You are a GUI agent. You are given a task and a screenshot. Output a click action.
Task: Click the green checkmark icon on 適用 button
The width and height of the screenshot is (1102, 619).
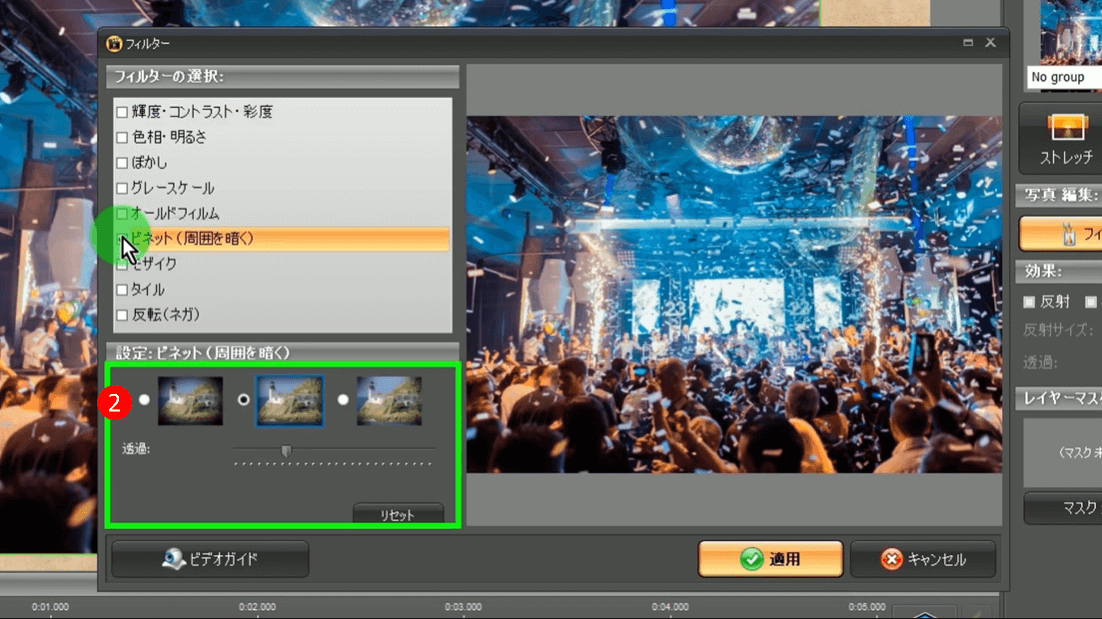coord(752,560)
